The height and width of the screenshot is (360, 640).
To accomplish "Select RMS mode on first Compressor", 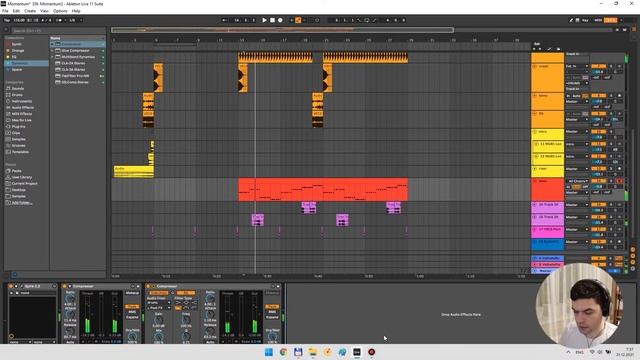I will (x=132, y=312).
